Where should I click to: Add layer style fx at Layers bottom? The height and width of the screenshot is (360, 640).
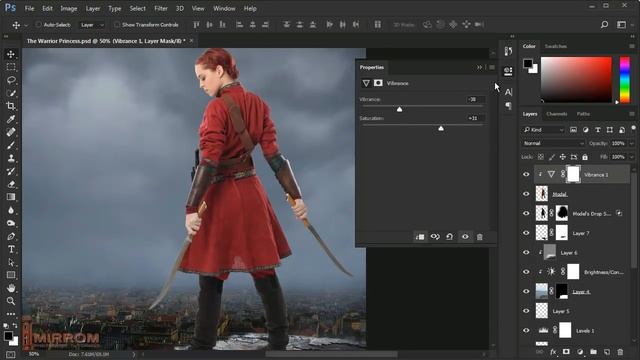point(553,352)
